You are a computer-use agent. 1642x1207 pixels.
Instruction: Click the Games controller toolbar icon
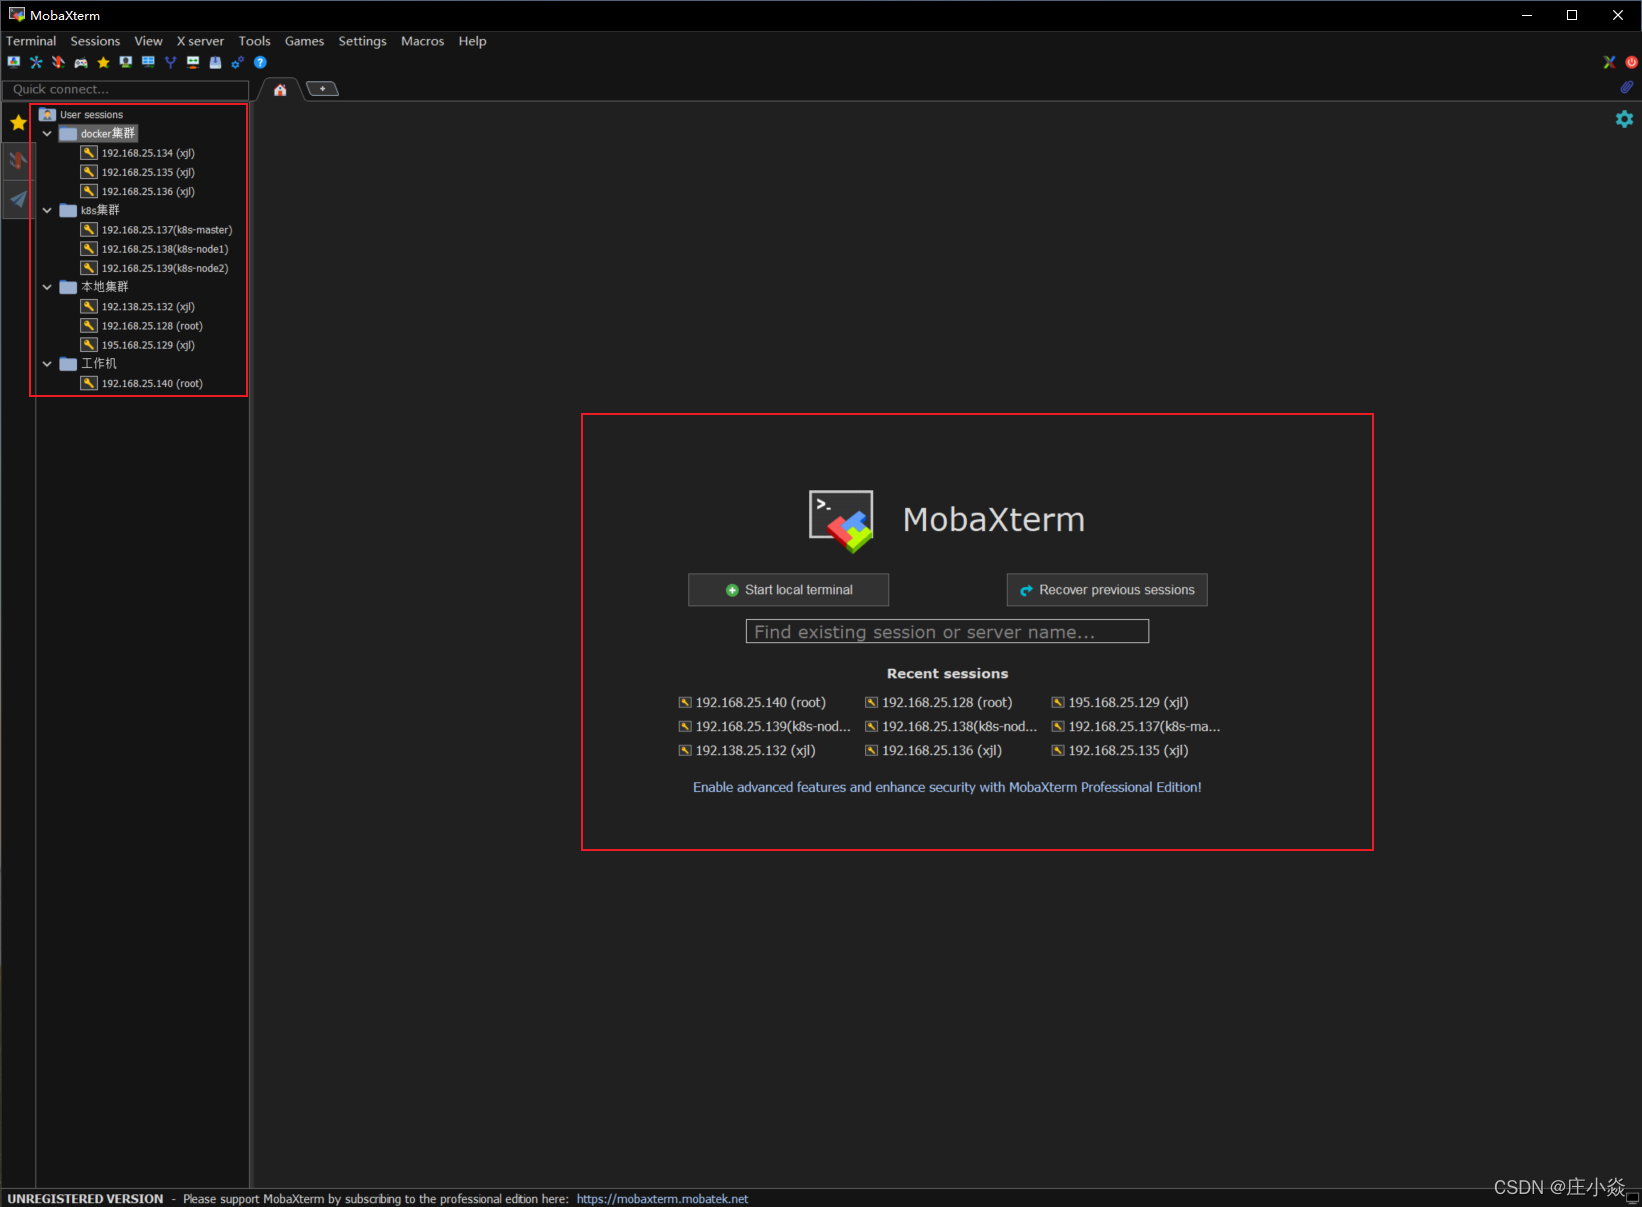point(81,62)
